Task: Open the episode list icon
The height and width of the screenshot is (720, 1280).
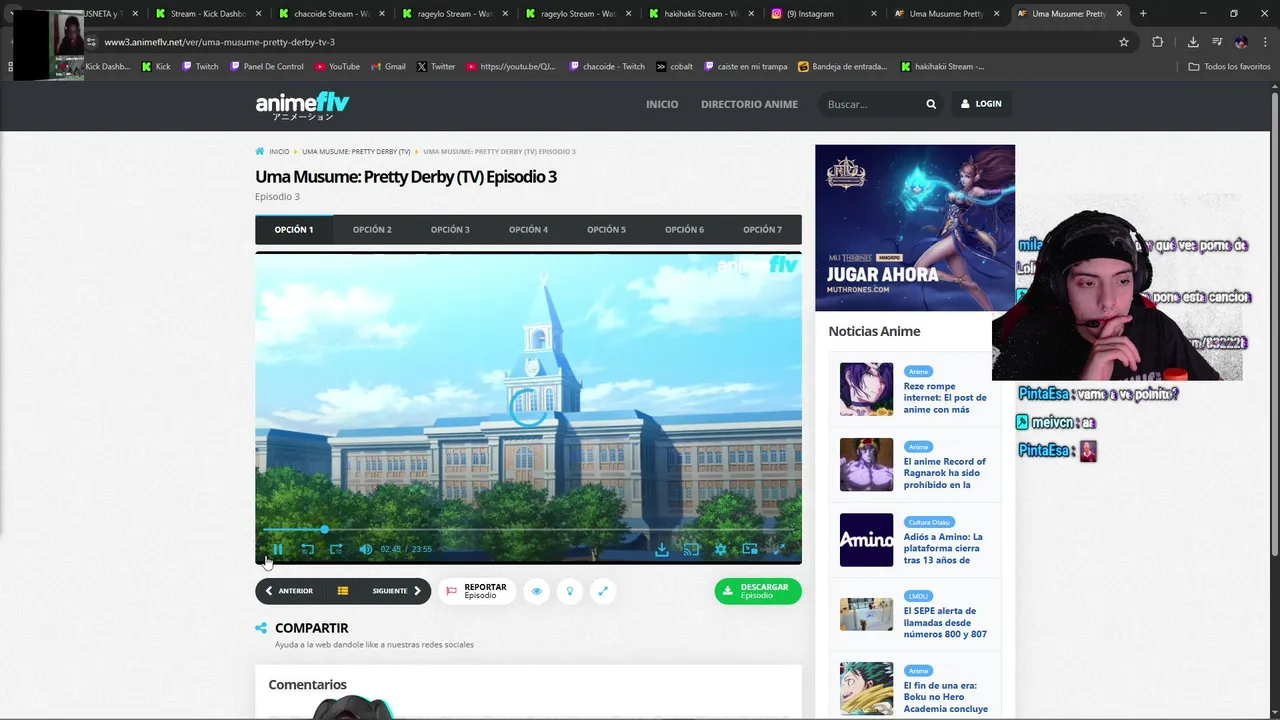Action: pyautogui.click(x=343, y=591)
